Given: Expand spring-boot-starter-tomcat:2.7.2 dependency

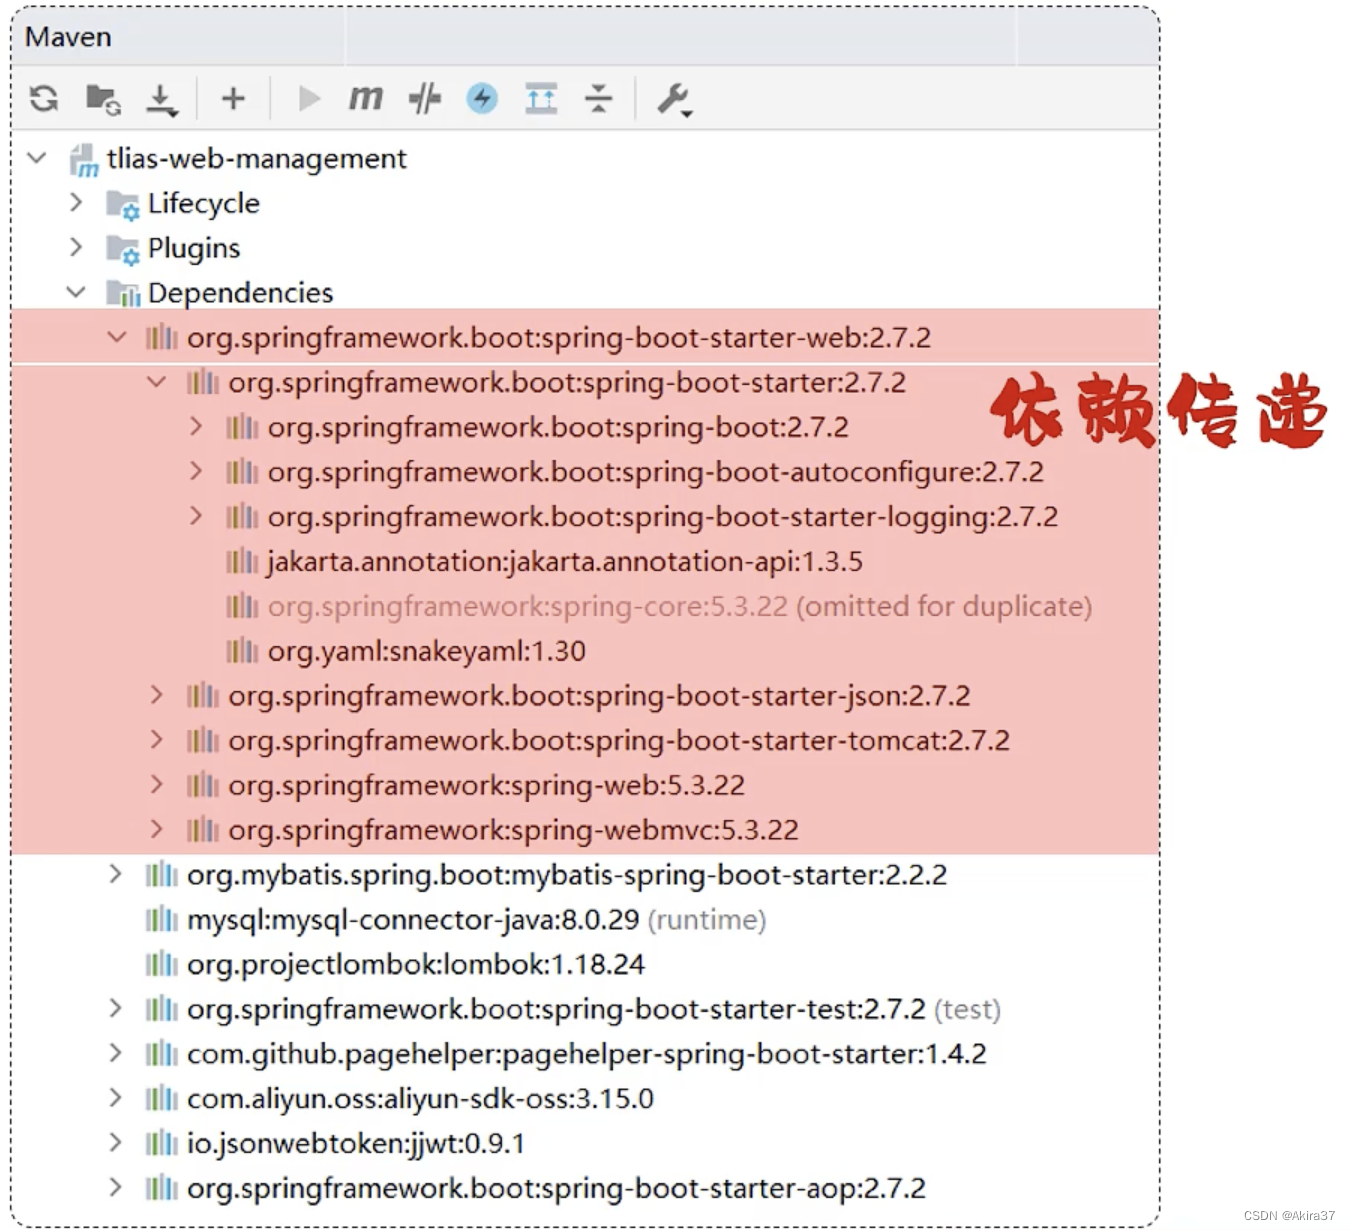Looking at the screenshot, I should (x=156, y=740).
